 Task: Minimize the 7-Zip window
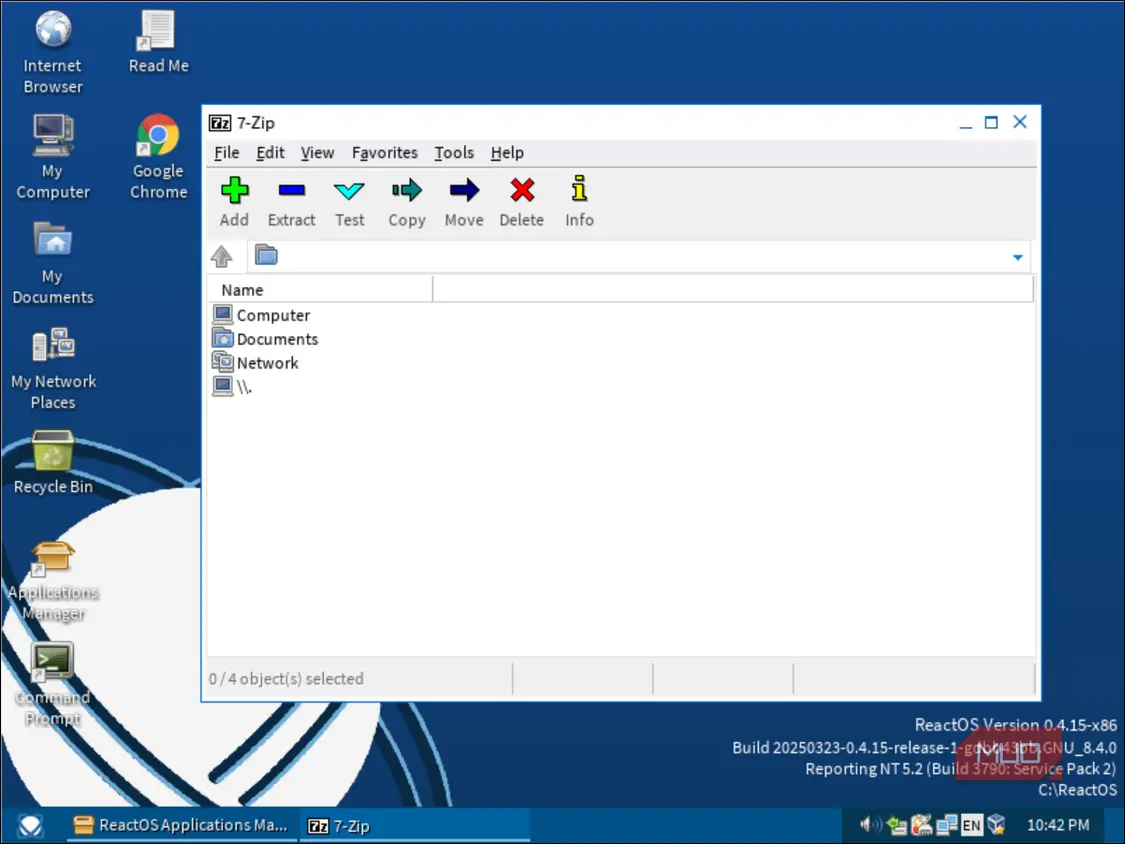[x=966, y=123]
